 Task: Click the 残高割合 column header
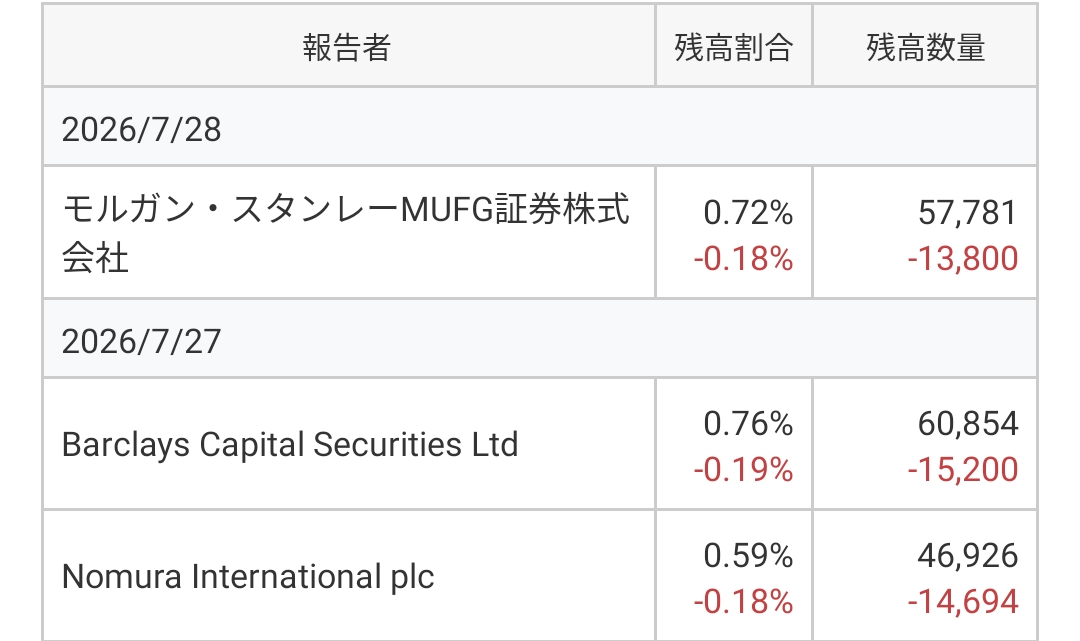point(734,48)
